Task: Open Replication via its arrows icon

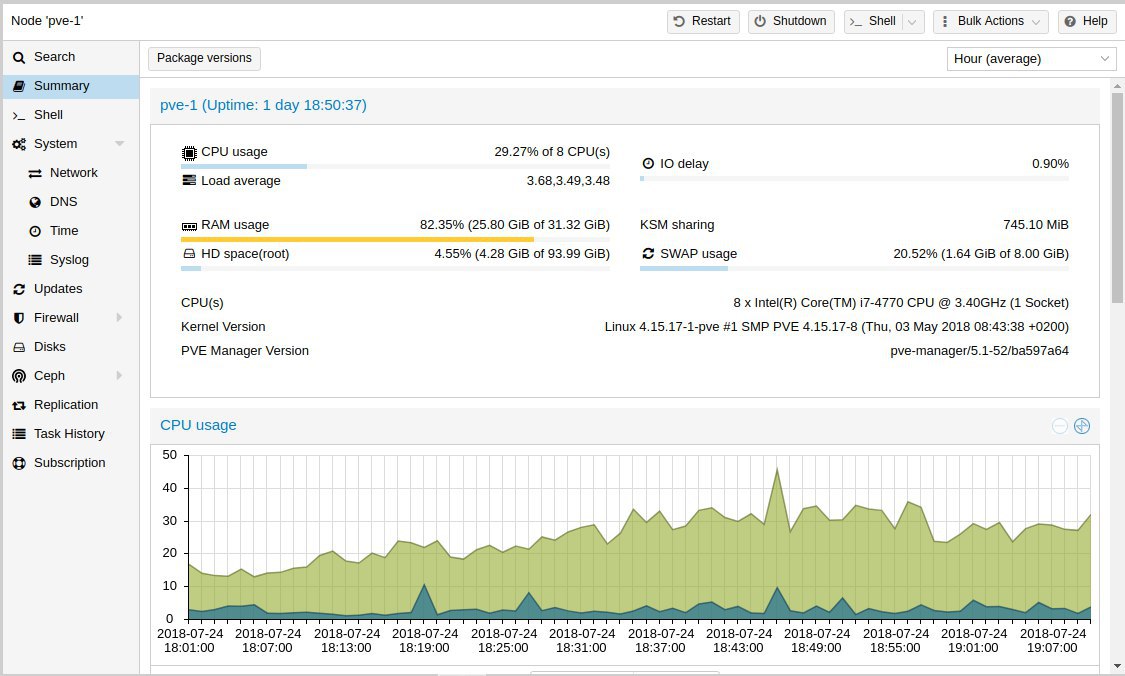Action: [x=19, y=405]
